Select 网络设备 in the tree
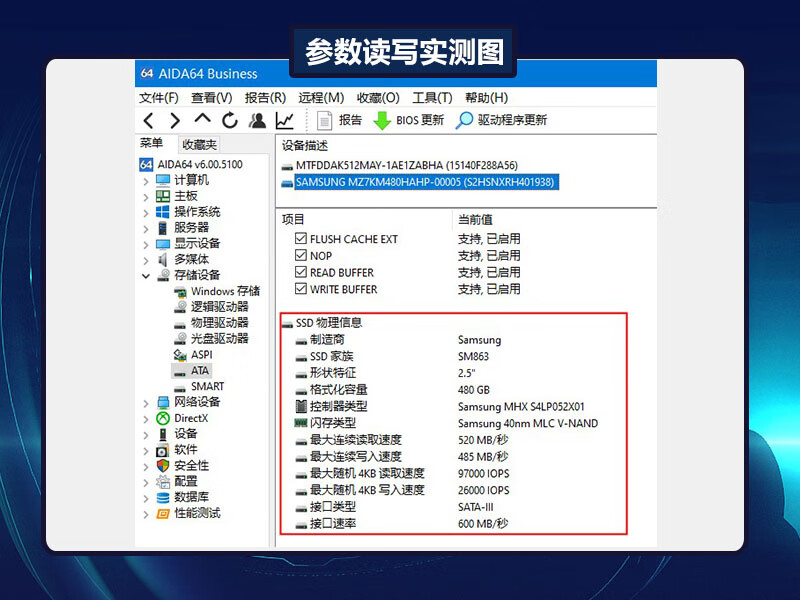Viewport: 800px width, 600px height. pyautogui.click(x=188, y=402)
